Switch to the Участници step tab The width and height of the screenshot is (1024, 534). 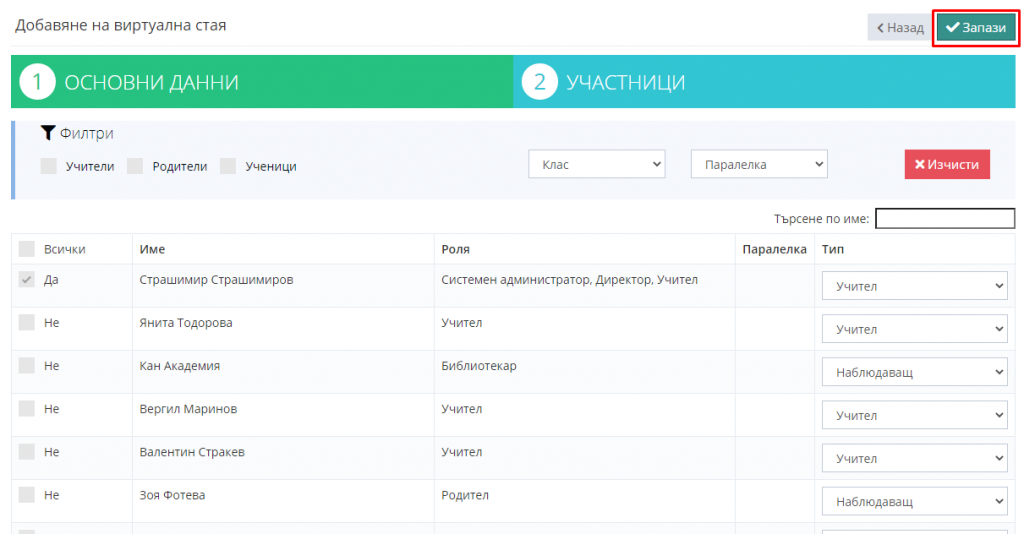tap(764, 82)
